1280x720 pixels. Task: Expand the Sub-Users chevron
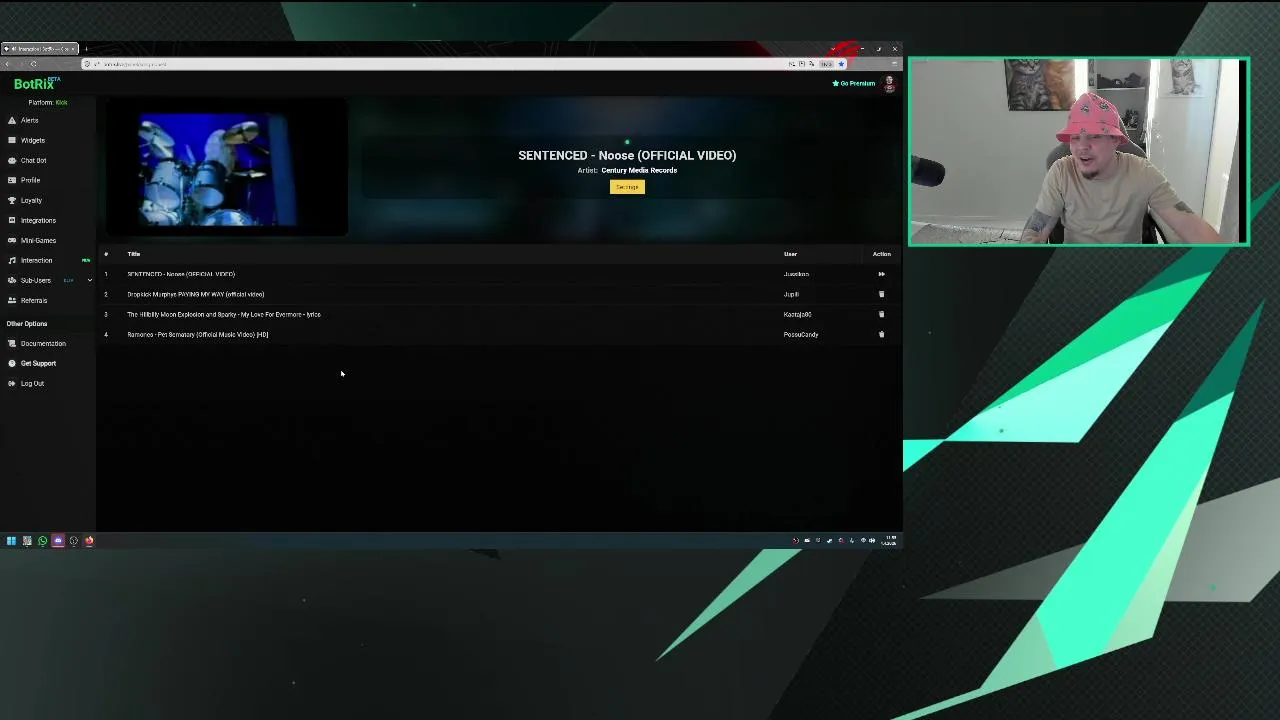(89, 280)
